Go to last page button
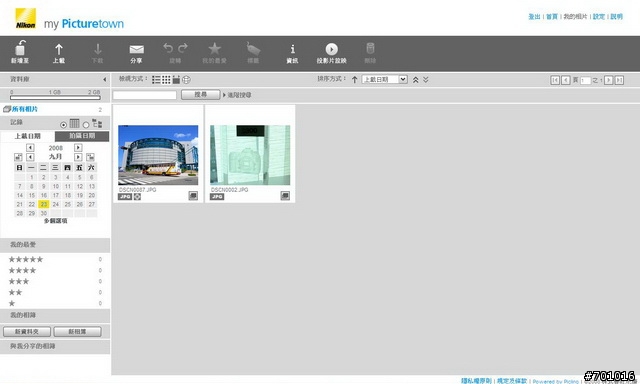Viewport: 640px width, 384px height. 619,80
